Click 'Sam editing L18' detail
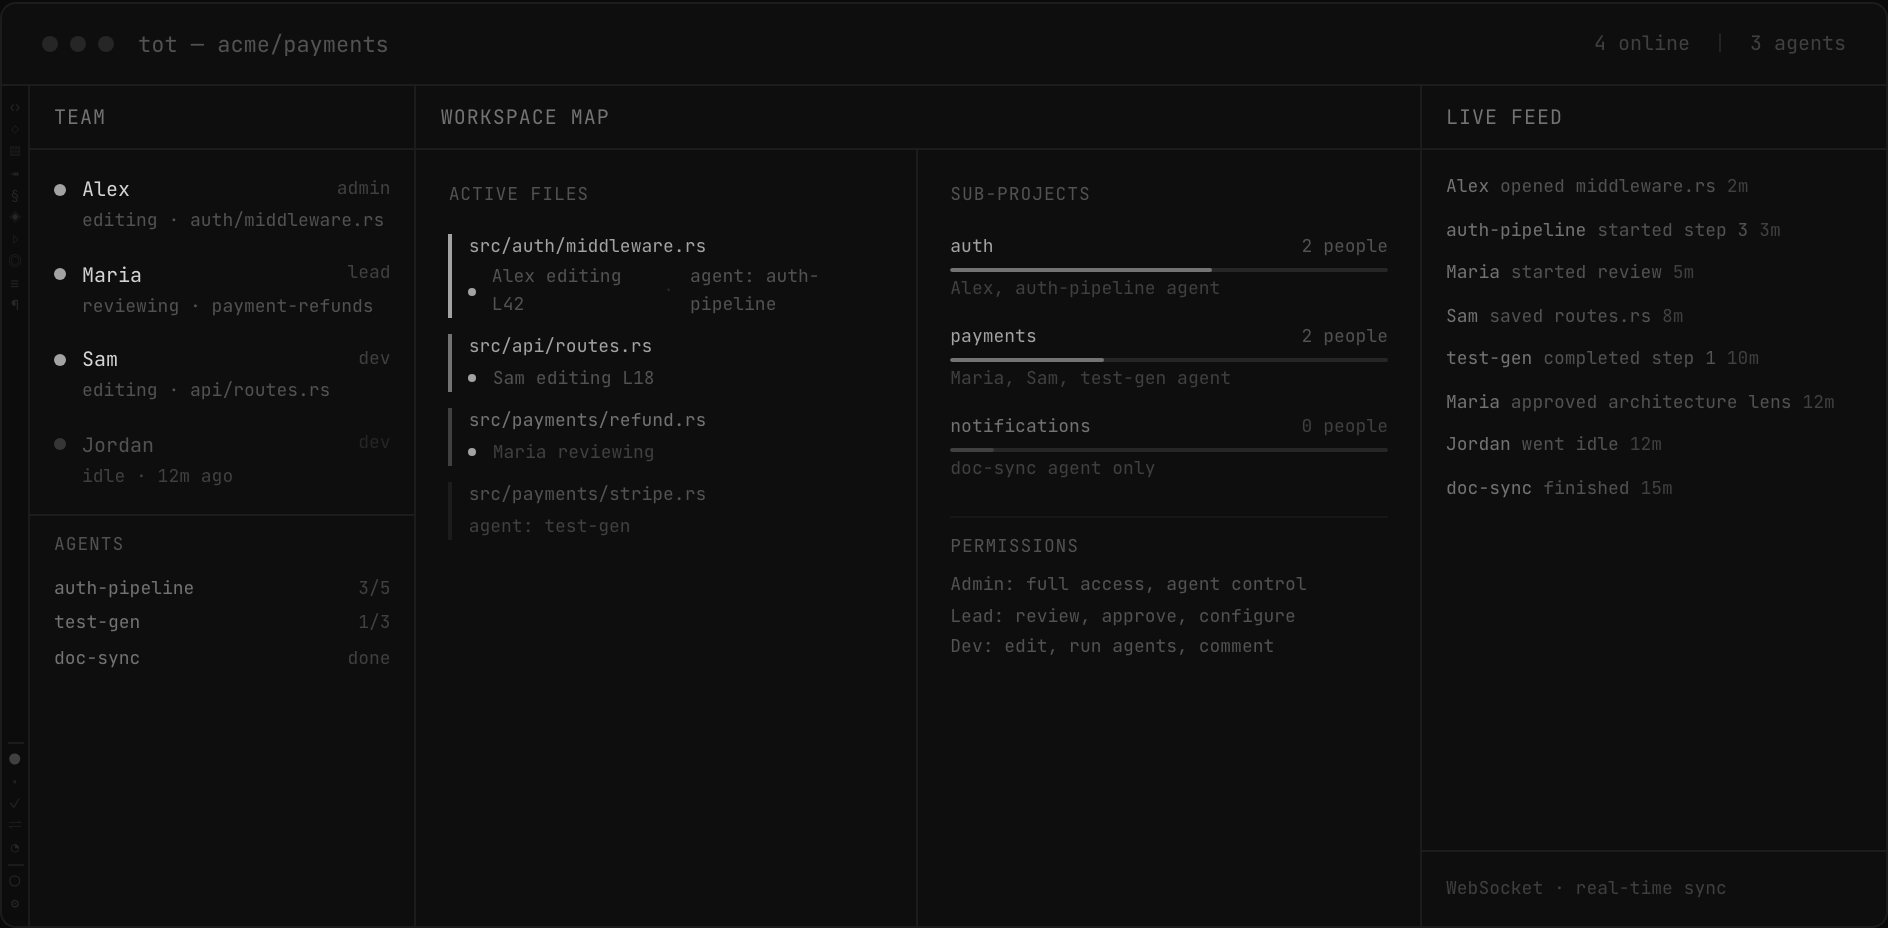1888x928 pixels. coord(573,378)
